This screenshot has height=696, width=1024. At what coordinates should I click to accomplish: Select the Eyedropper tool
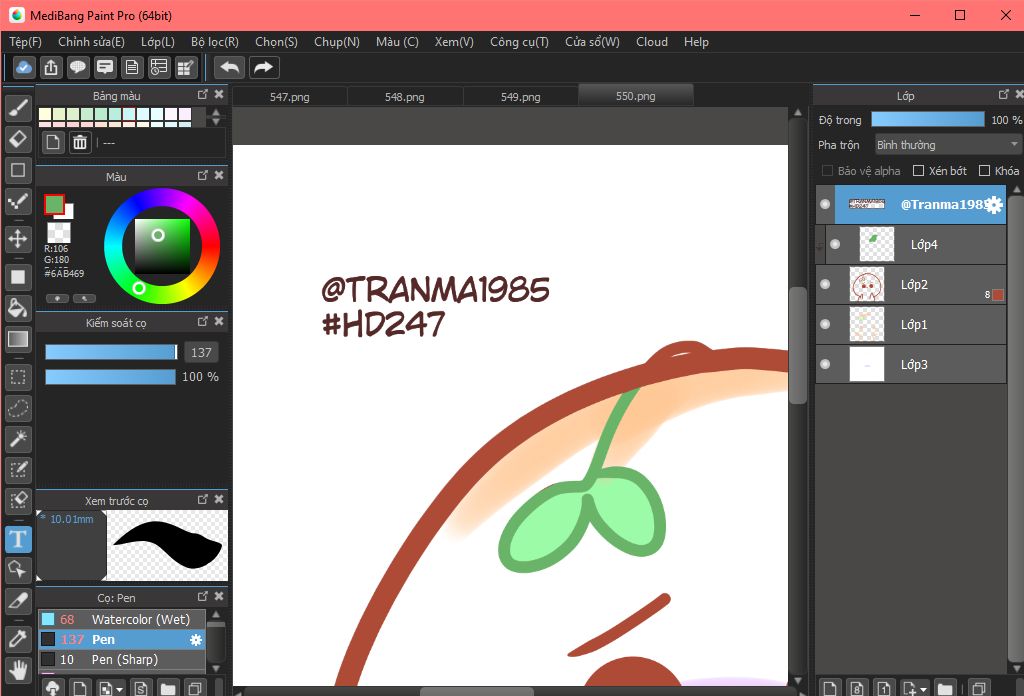[x=18, y=639]
